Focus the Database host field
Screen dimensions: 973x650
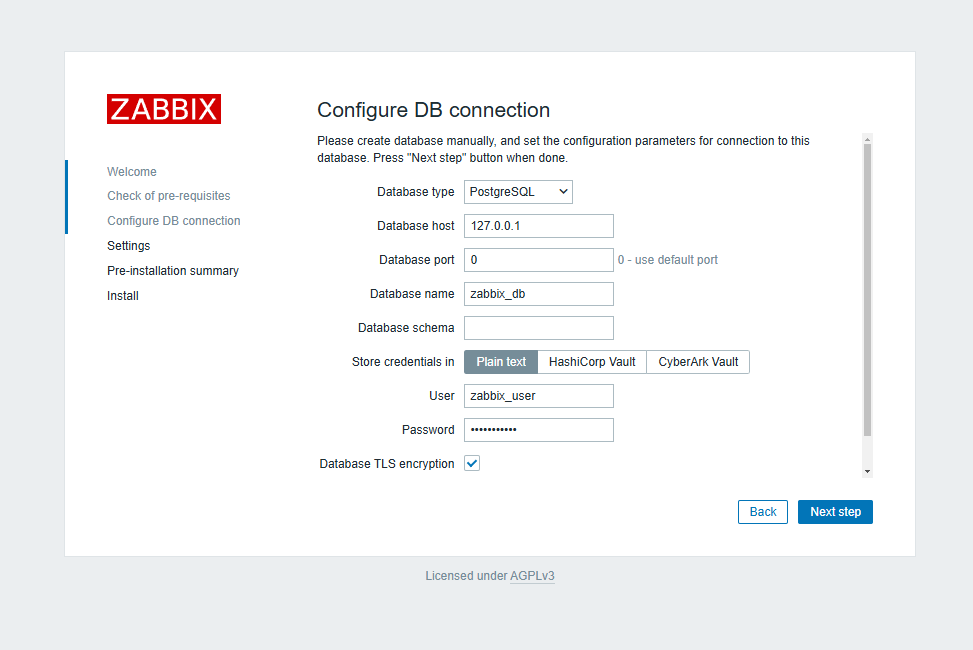pyautogui.click(x=538, y=226)
